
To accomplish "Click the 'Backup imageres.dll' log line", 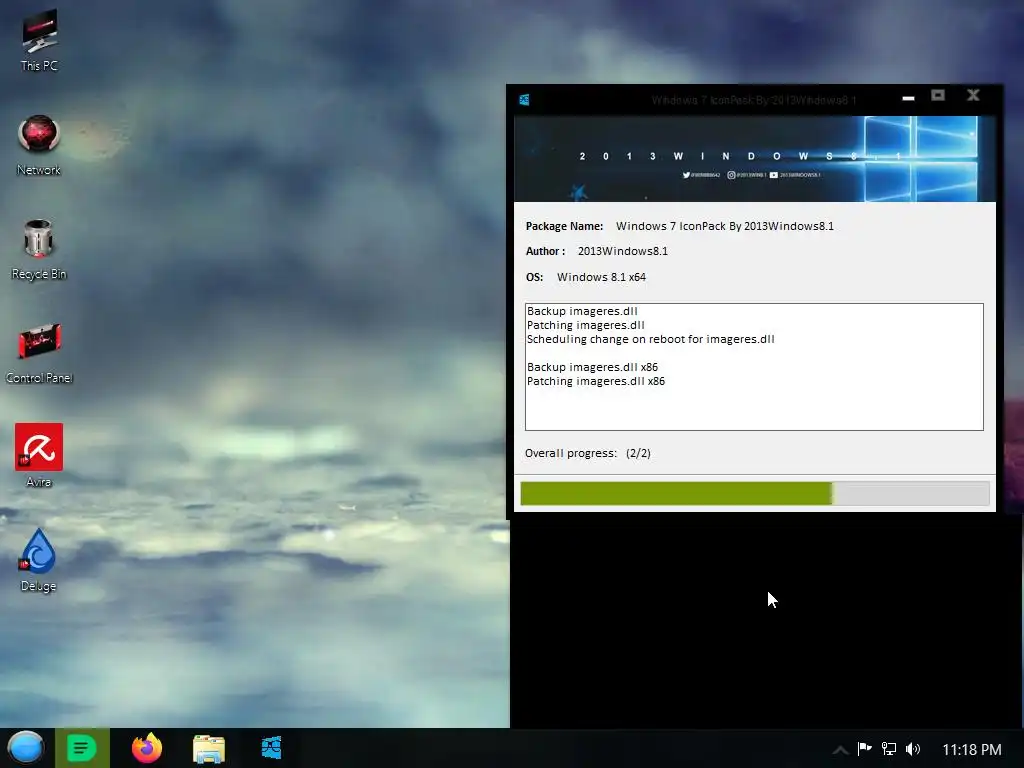I will coord(582,311).
